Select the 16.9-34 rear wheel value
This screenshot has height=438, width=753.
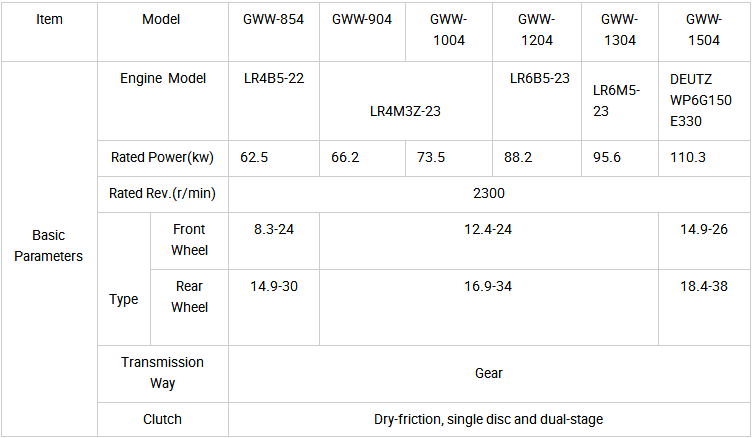pyautogui.click(x=488, y=287)
